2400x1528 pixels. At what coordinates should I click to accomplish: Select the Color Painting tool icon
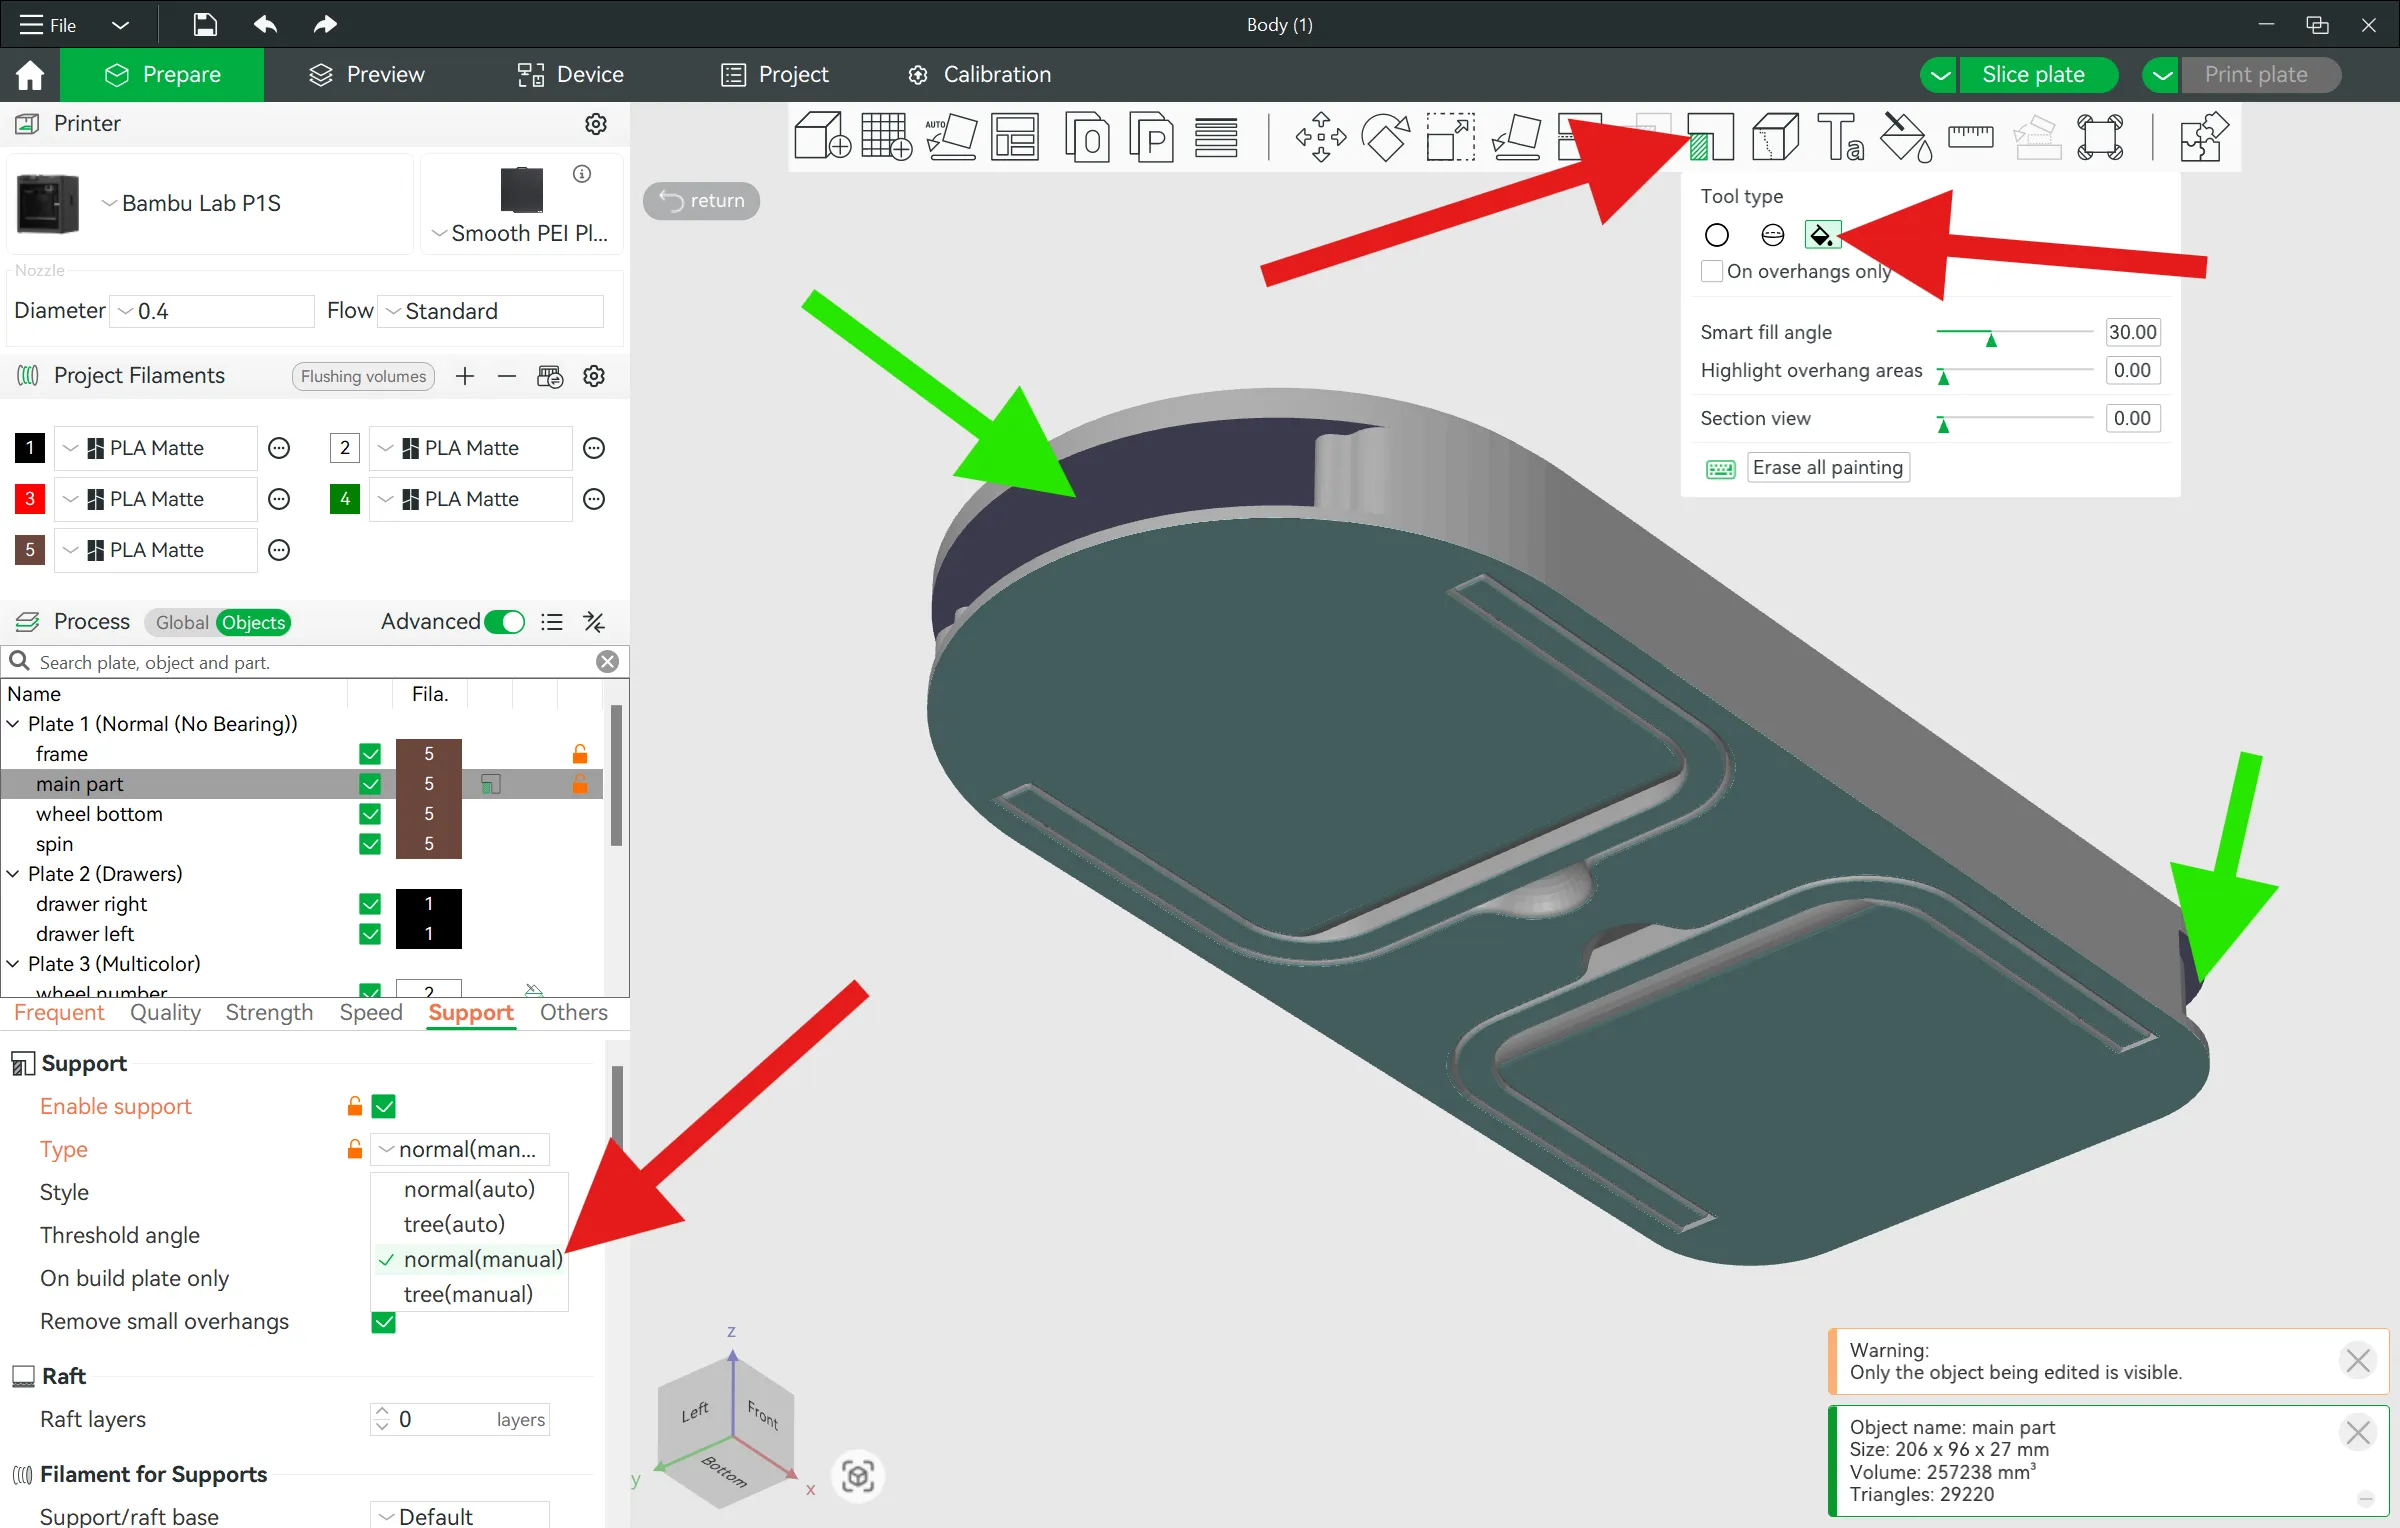1905,137
